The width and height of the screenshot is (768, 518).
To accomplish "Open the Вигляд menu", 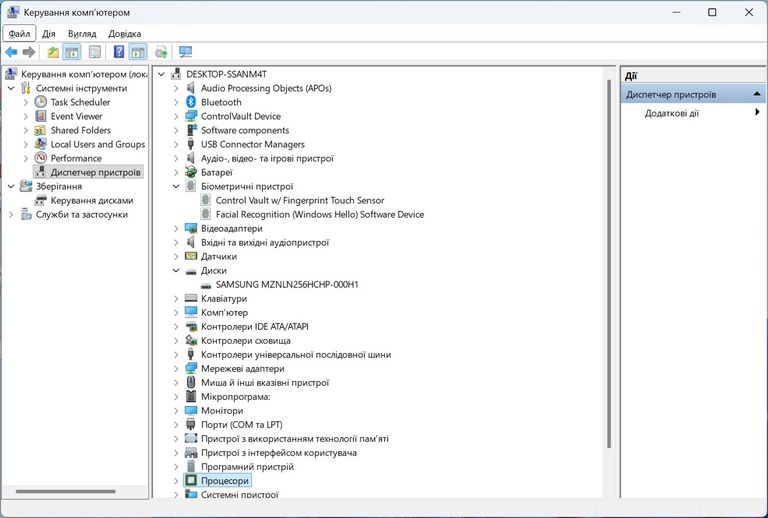I will (82, 33).
